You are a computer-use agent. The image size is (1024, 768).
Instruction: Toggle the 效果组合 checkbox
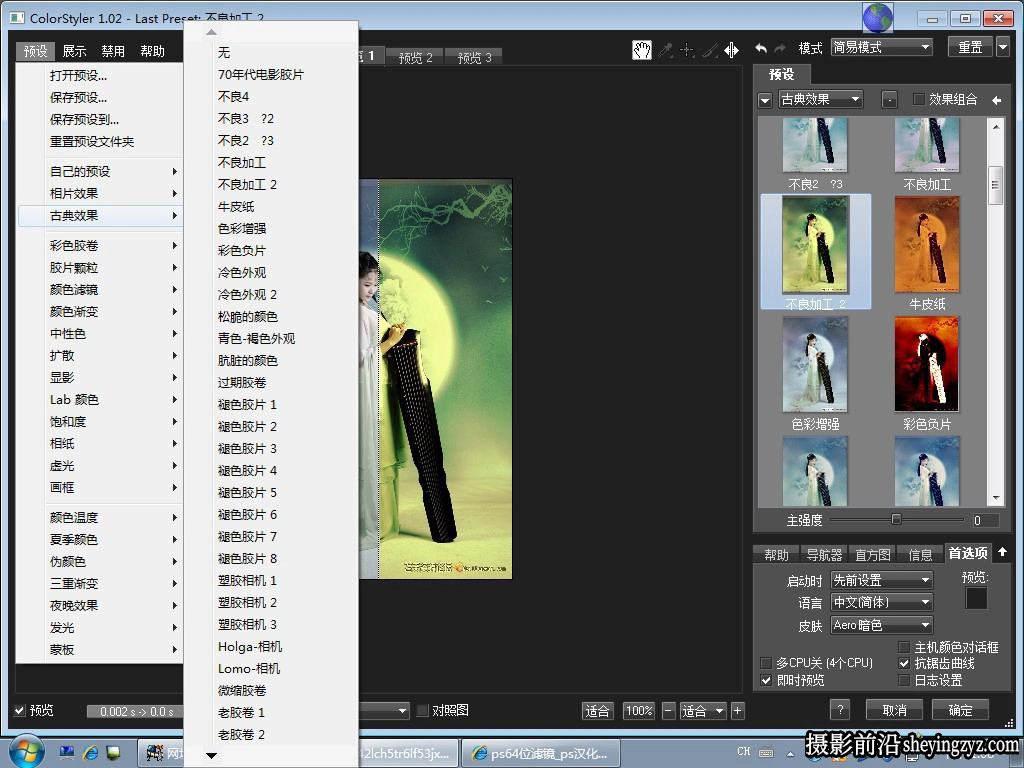tap(919, 99)
